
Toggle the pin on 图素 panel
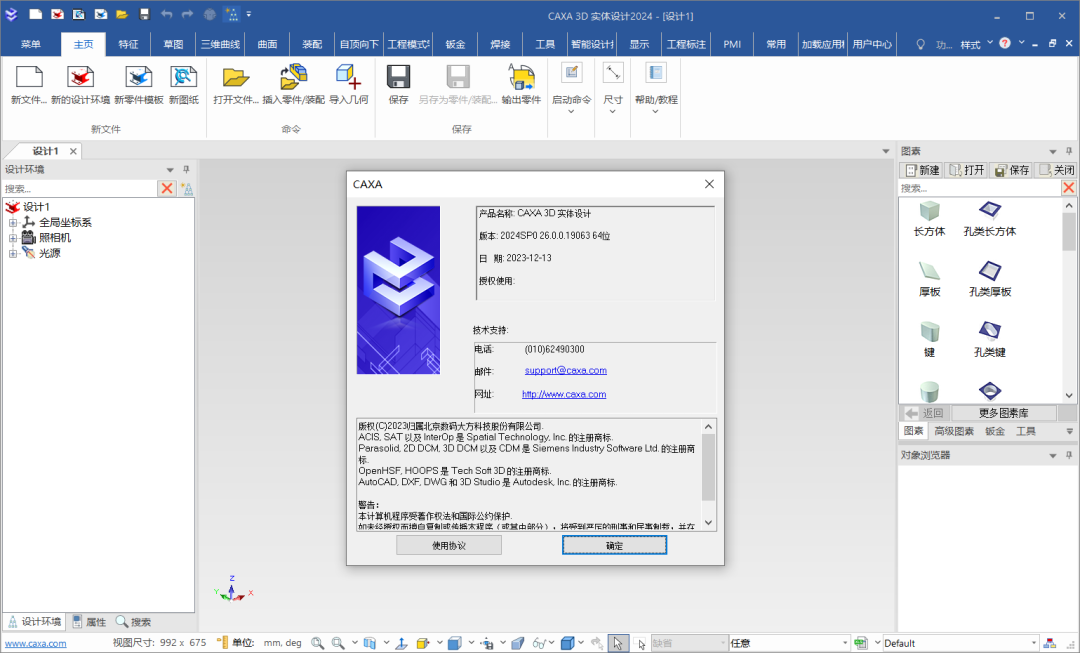click(1069, 151)
